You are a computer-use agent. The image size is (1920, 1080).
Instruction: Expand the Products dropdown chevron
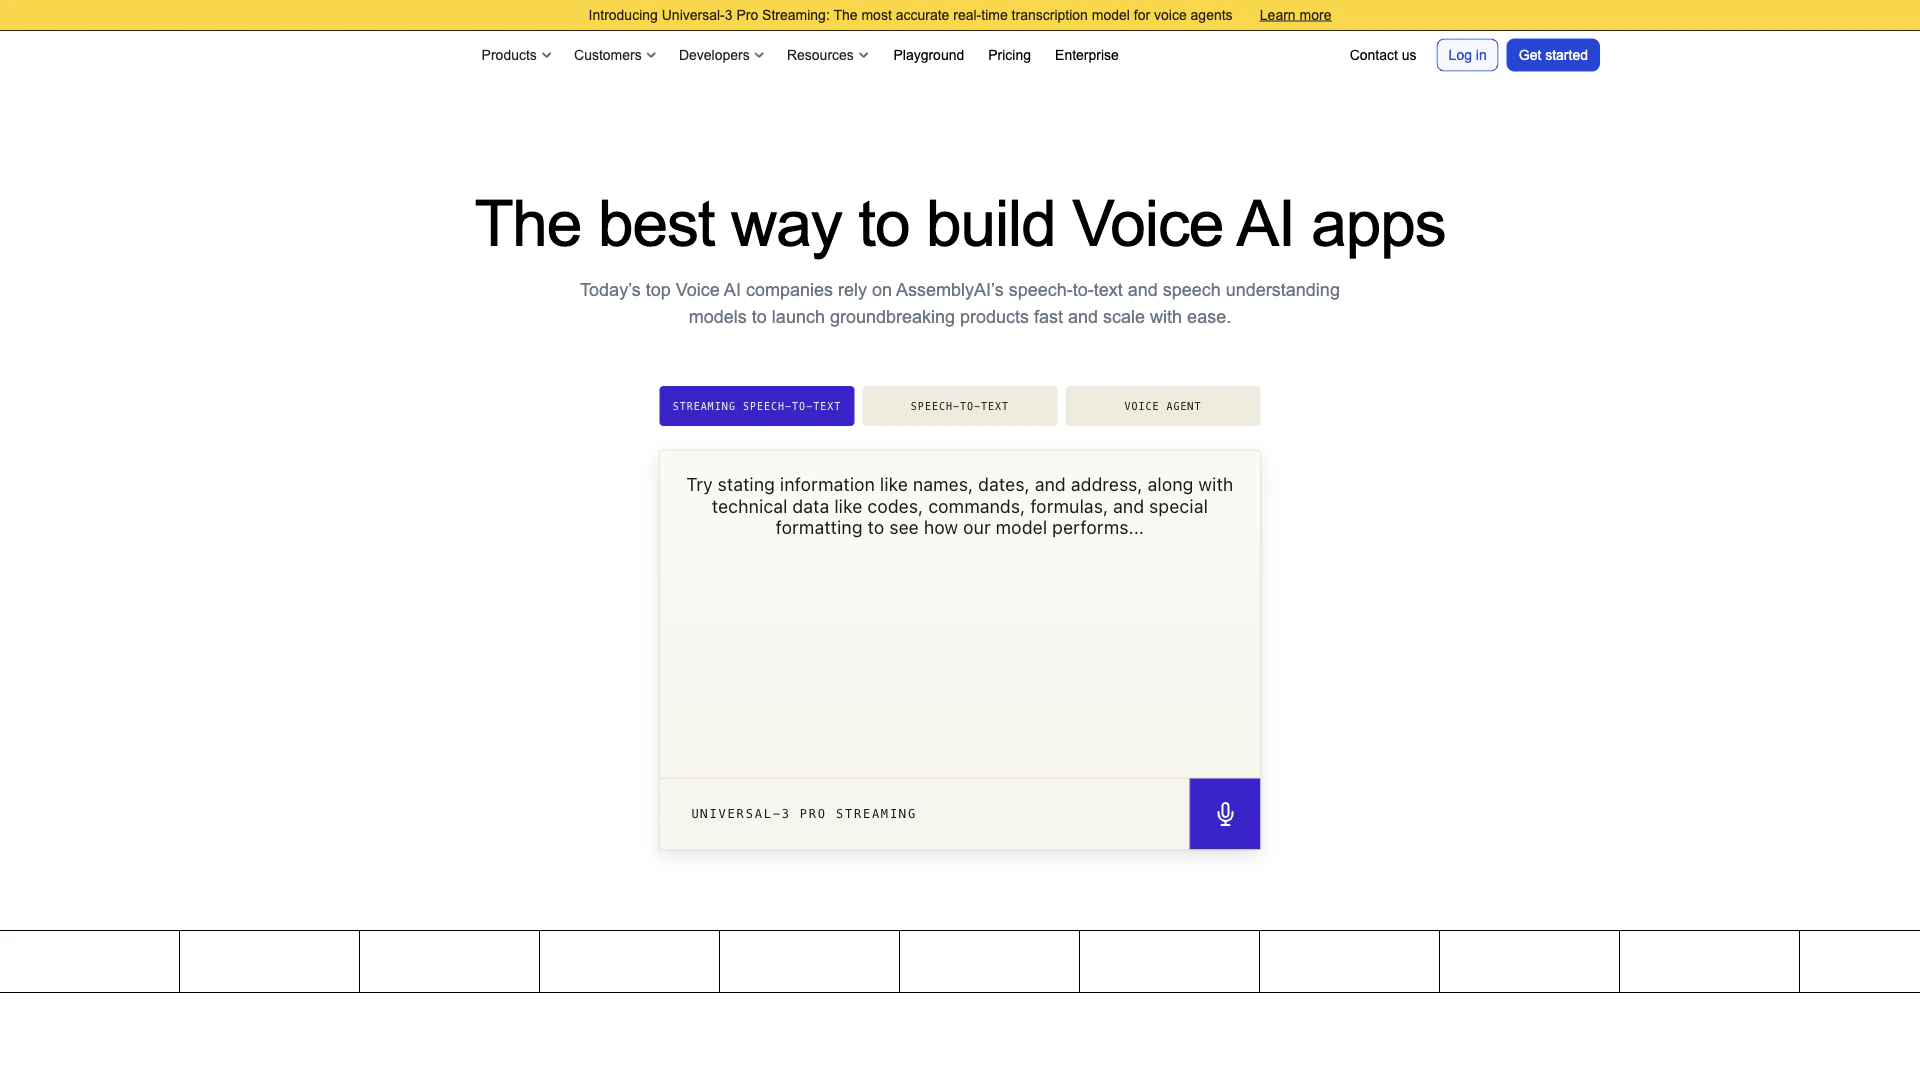[x=547, y=56]
